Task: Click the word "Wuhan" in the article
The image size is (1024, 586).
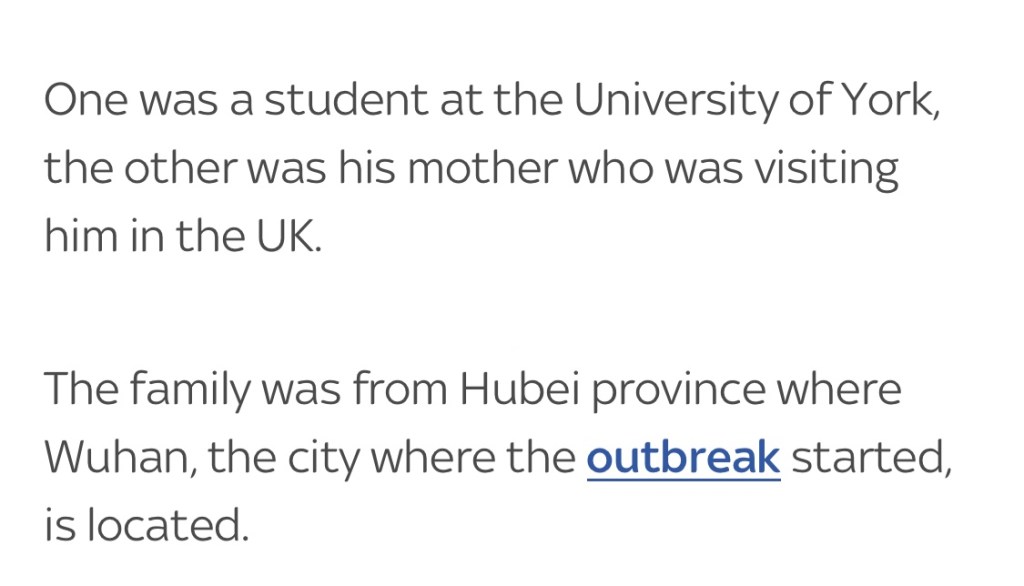Action: 110,458
